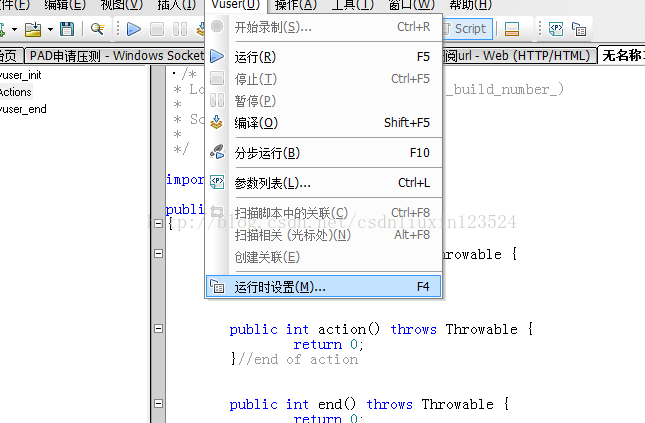Click the Save script floppy disk icon

pos(67,29)
